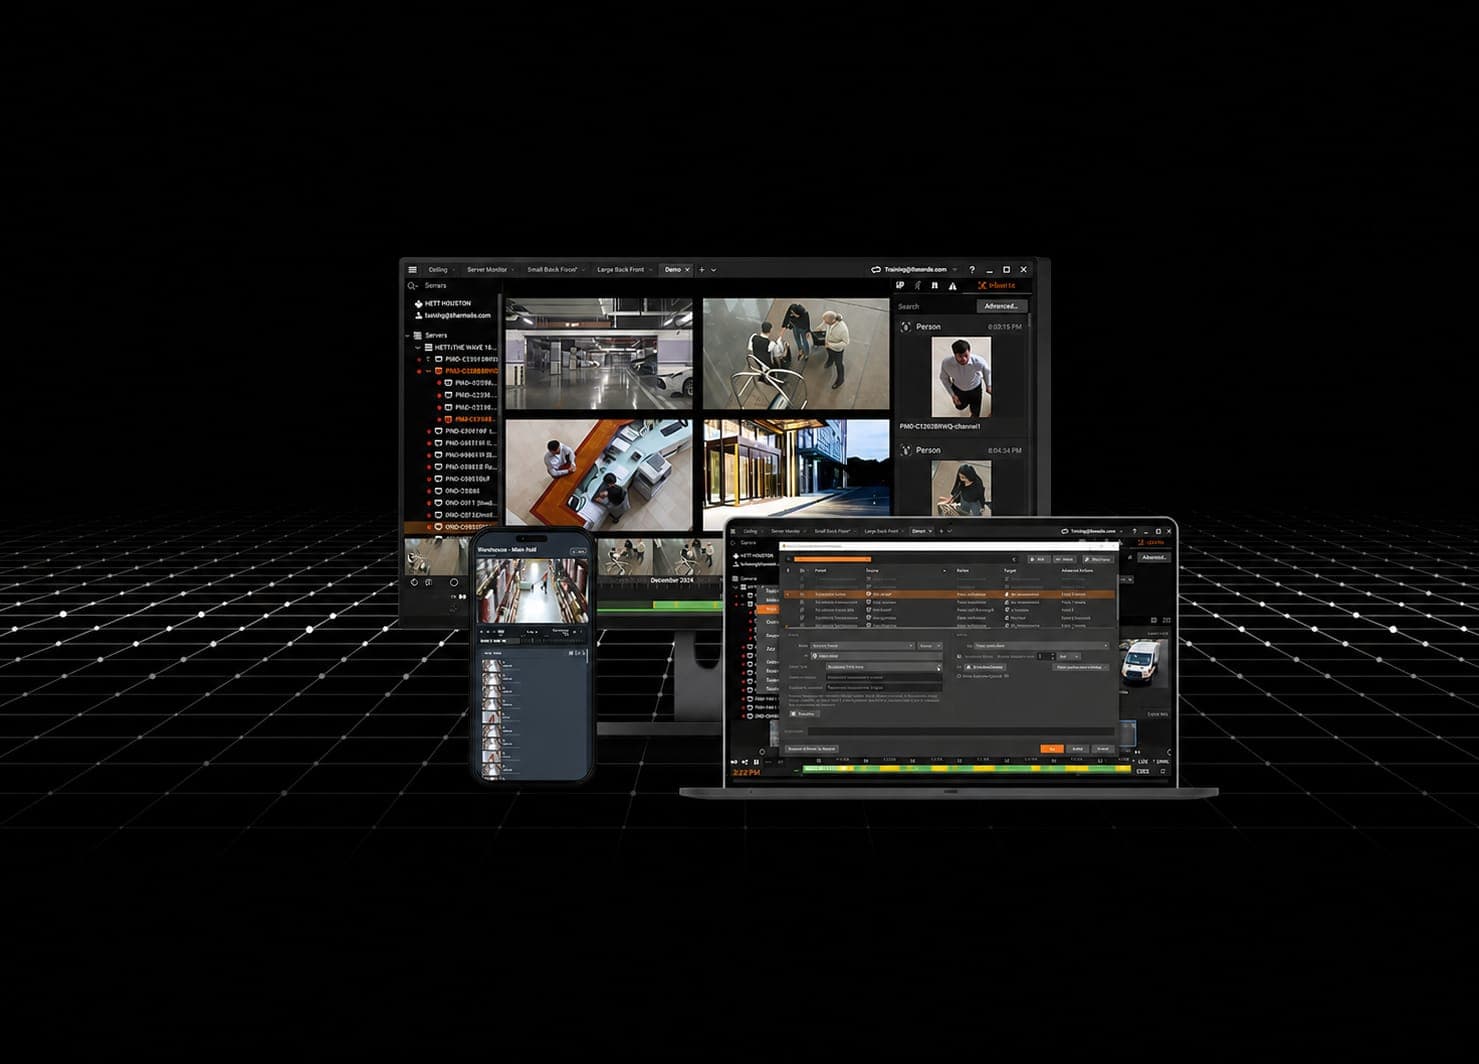Click the Advanced... button on the laptop

pos(1154,557)
